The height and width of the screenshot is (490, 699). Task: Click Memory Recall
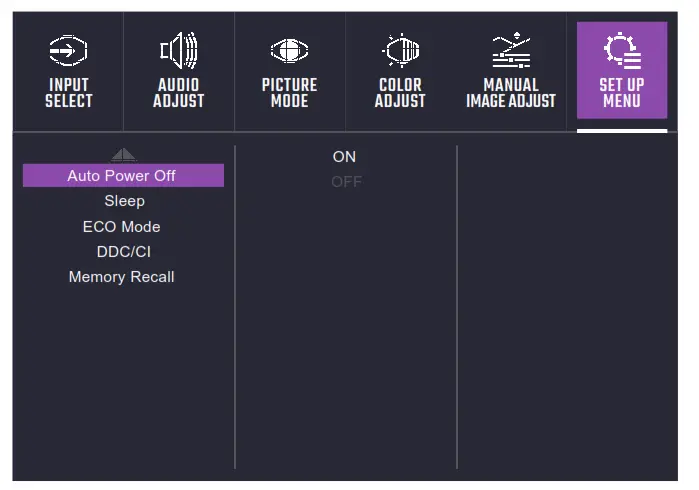click(x=121, y=277)
